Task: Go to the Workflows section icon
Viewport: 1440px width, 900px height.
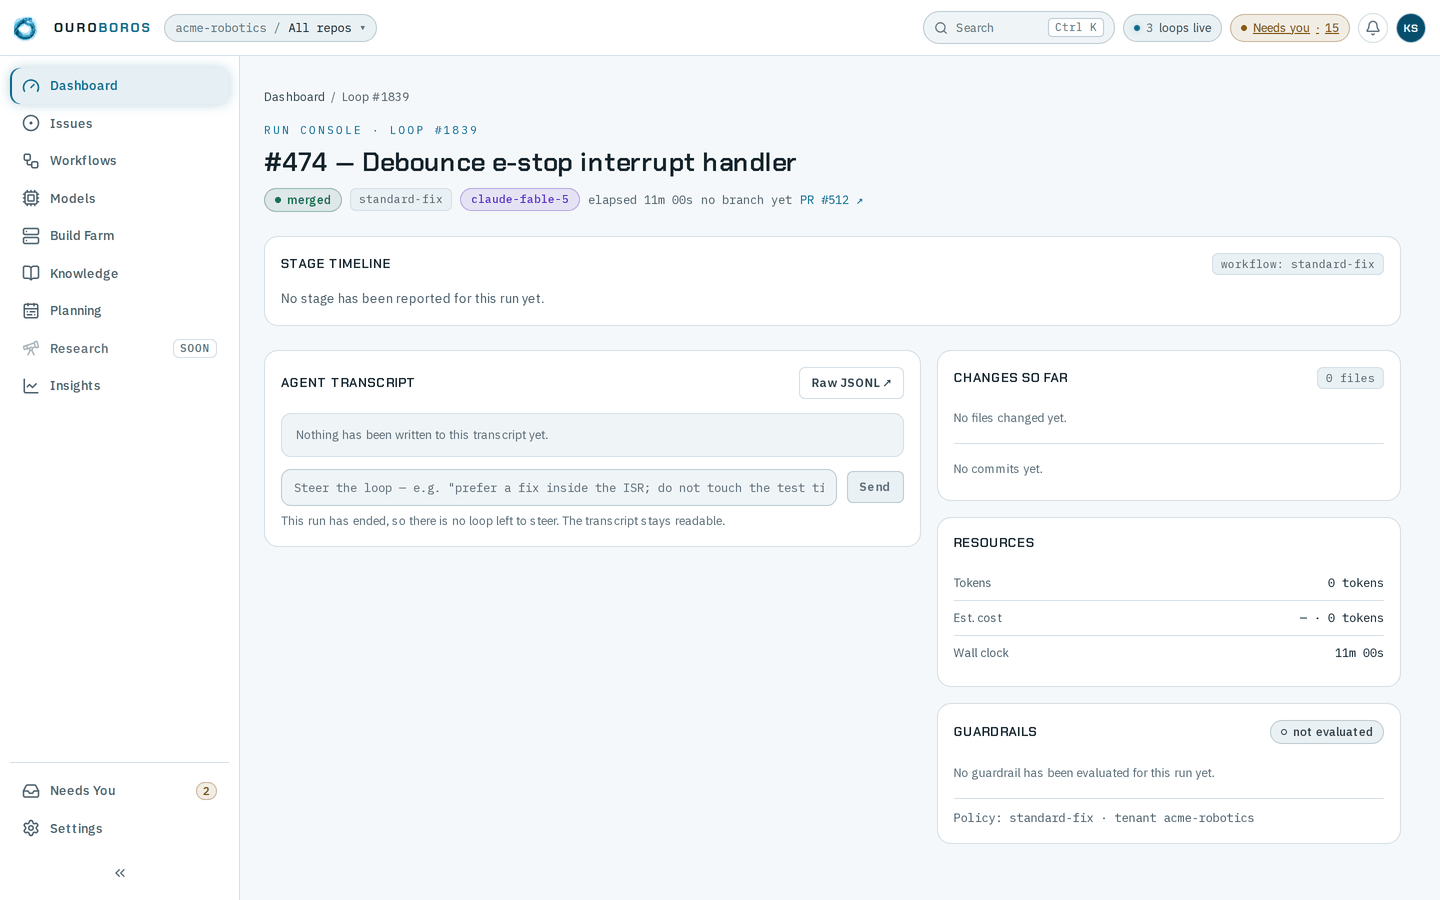Action: (31, 161)
